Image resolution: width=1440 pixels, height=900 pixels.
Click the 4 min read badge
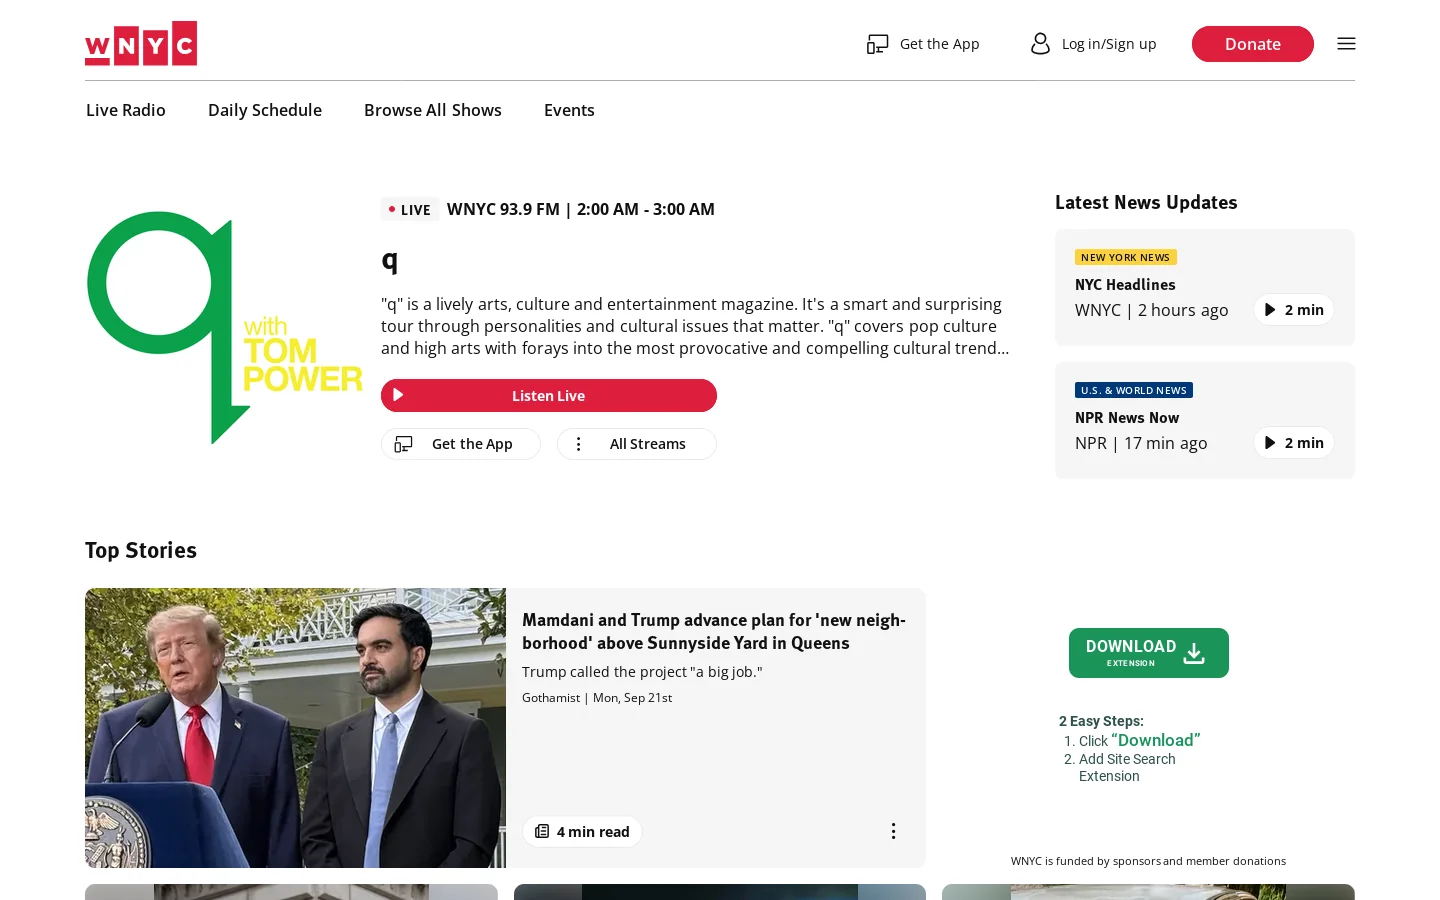(582, 832)
